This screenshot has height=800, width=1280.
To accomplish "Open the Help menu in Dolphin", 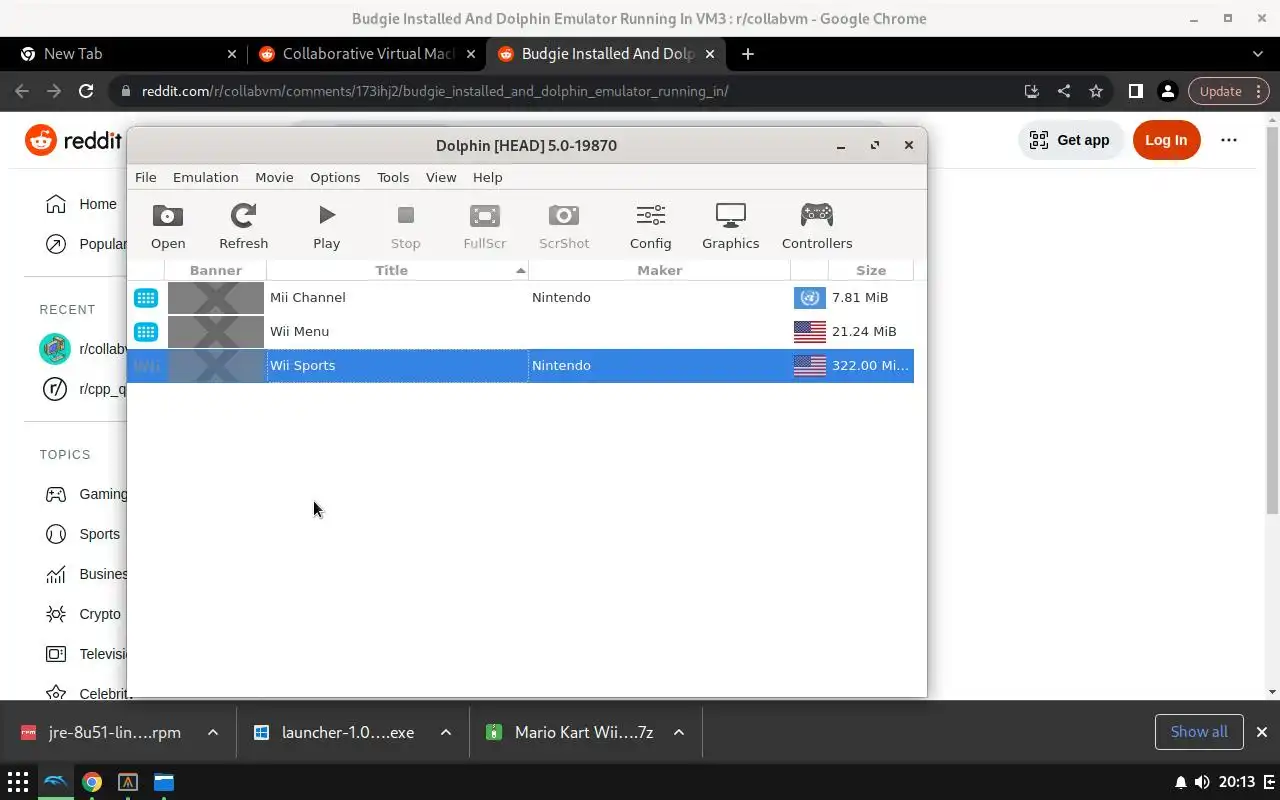I will [487, 177].
